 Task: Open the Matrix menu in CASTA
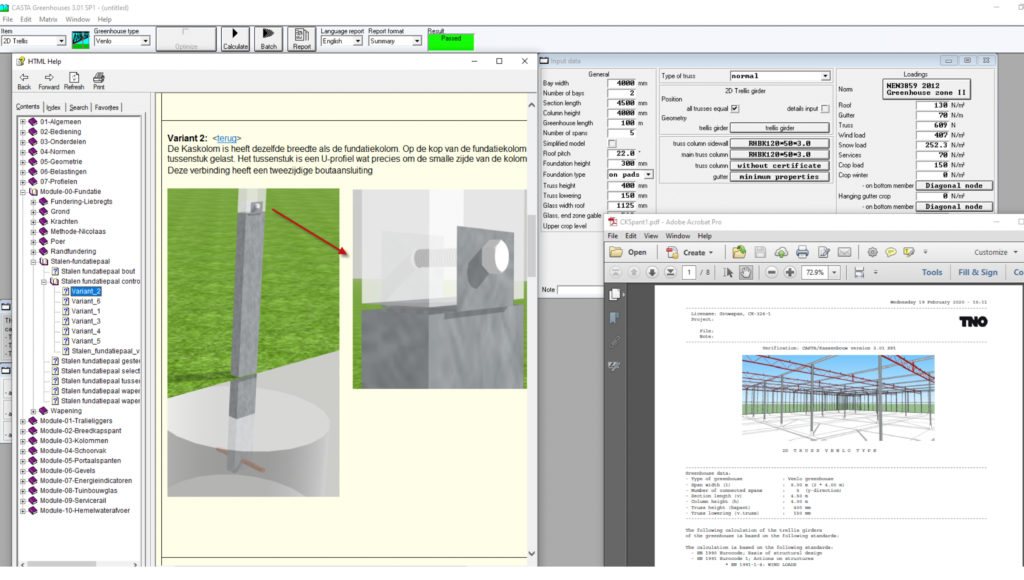(48, 19)
